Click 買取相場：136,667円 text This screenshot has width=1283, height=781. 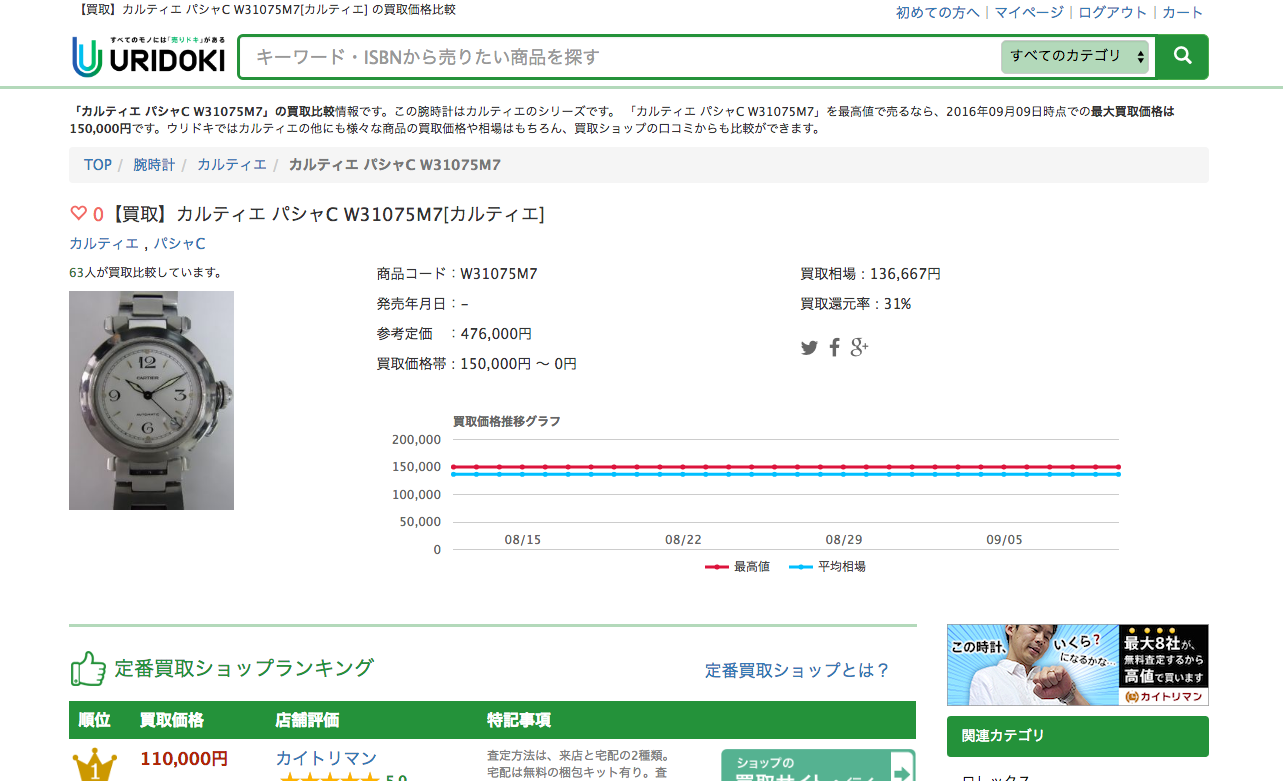(x=870, y=274)
